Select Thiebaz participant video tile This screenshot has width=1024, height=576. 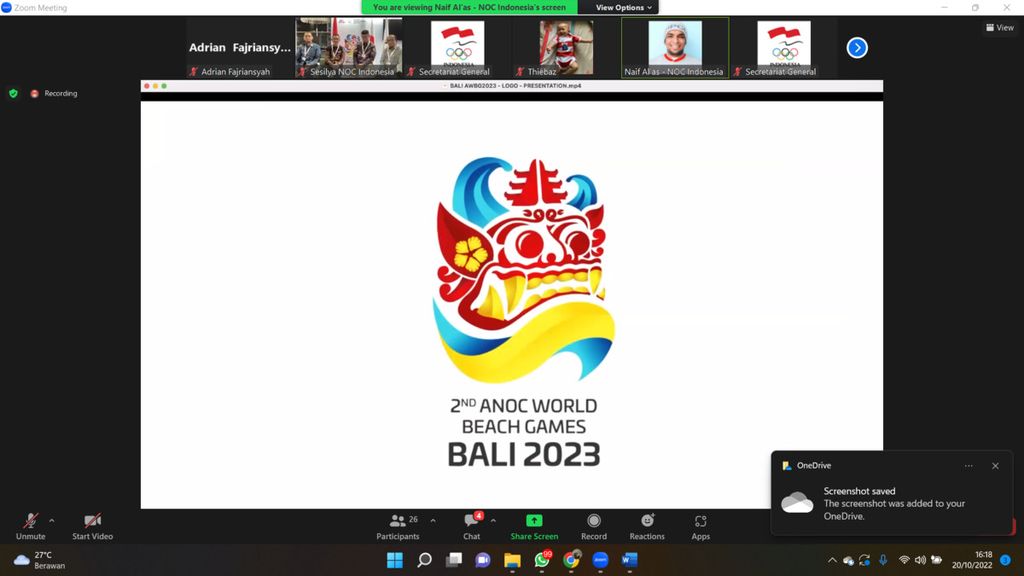[566, 48]
